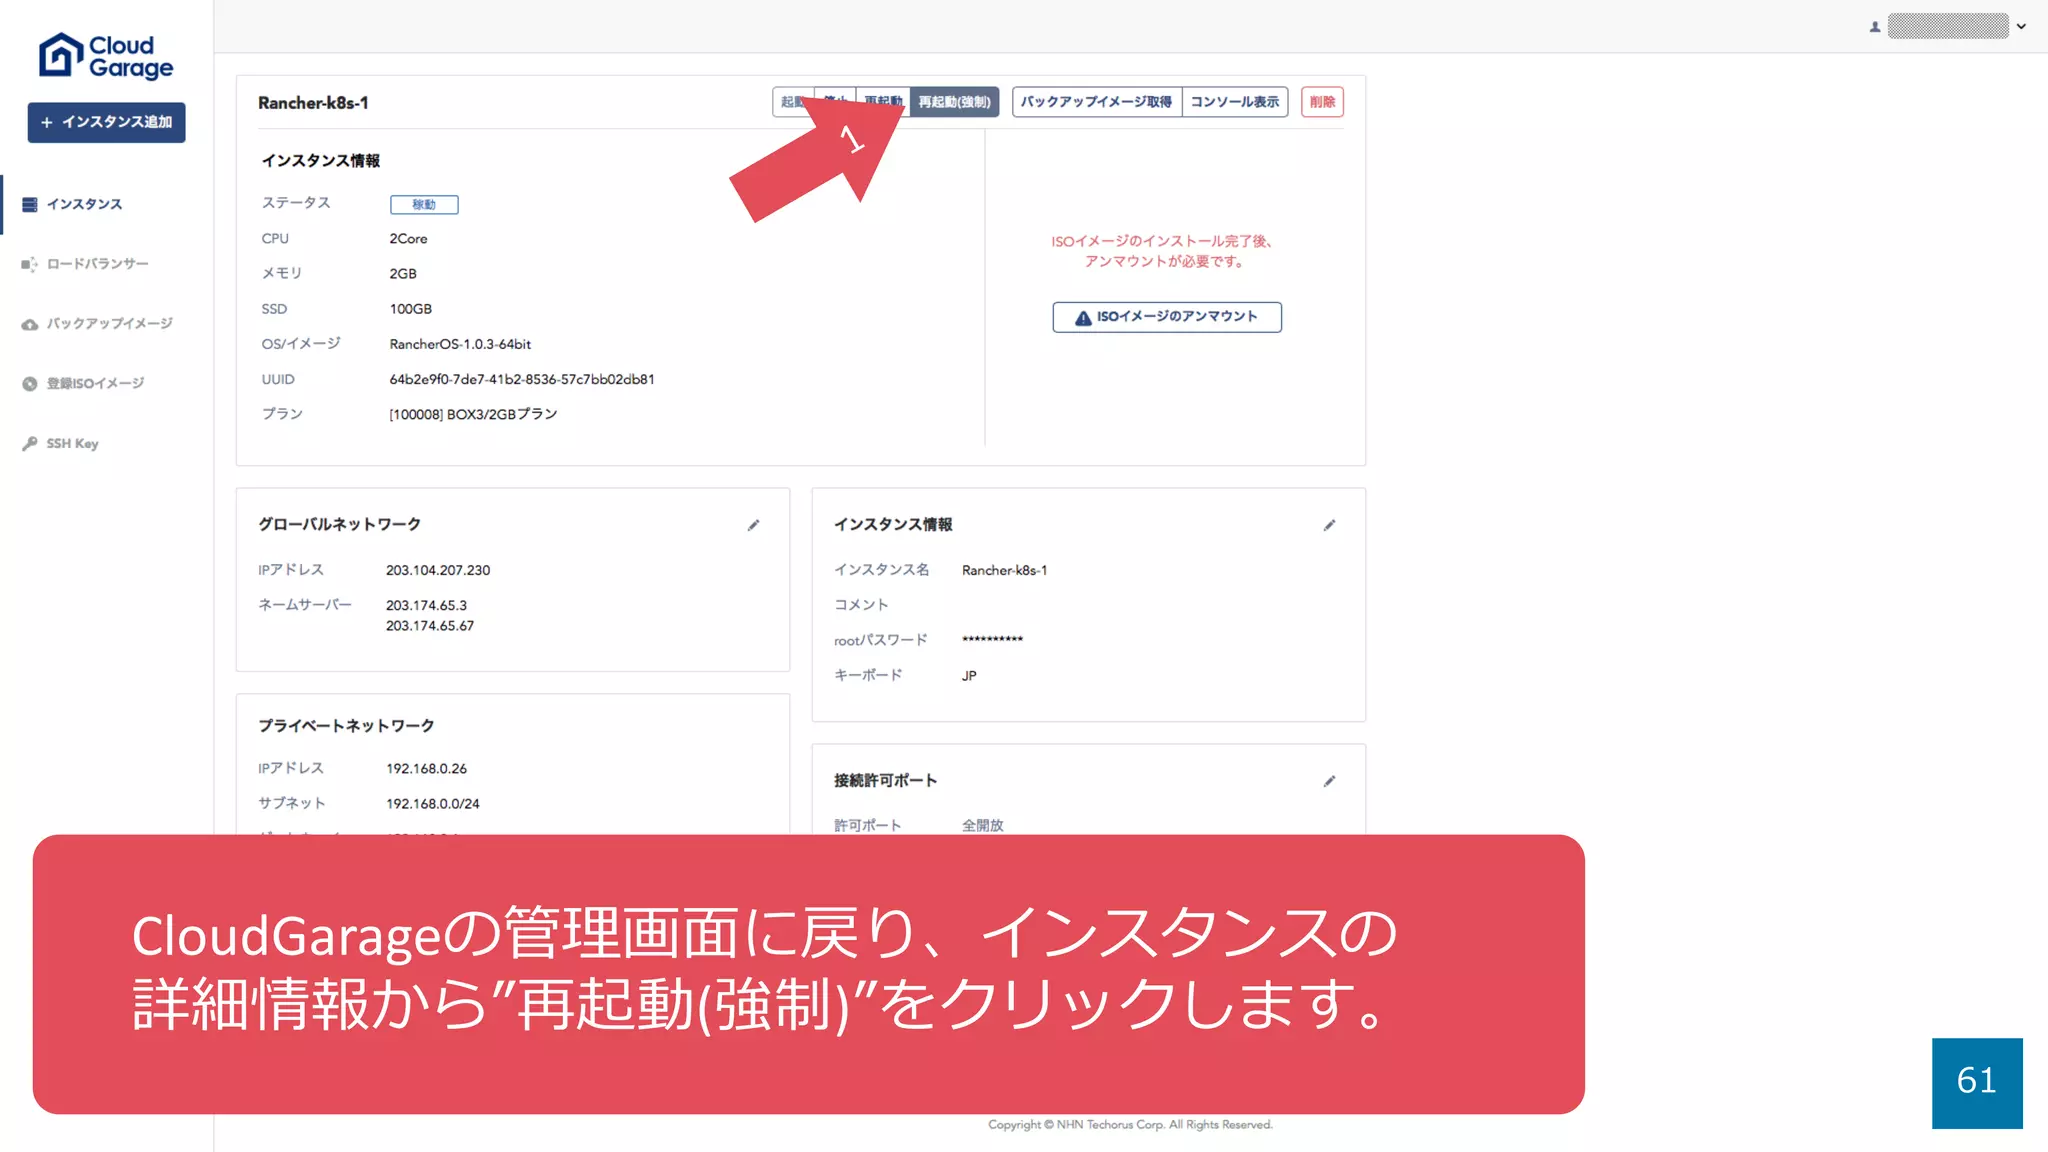Click the SSH key icon in sidebar
Screen dimensions: 2048x1152
pyautogui.click(x=30, y=444)
